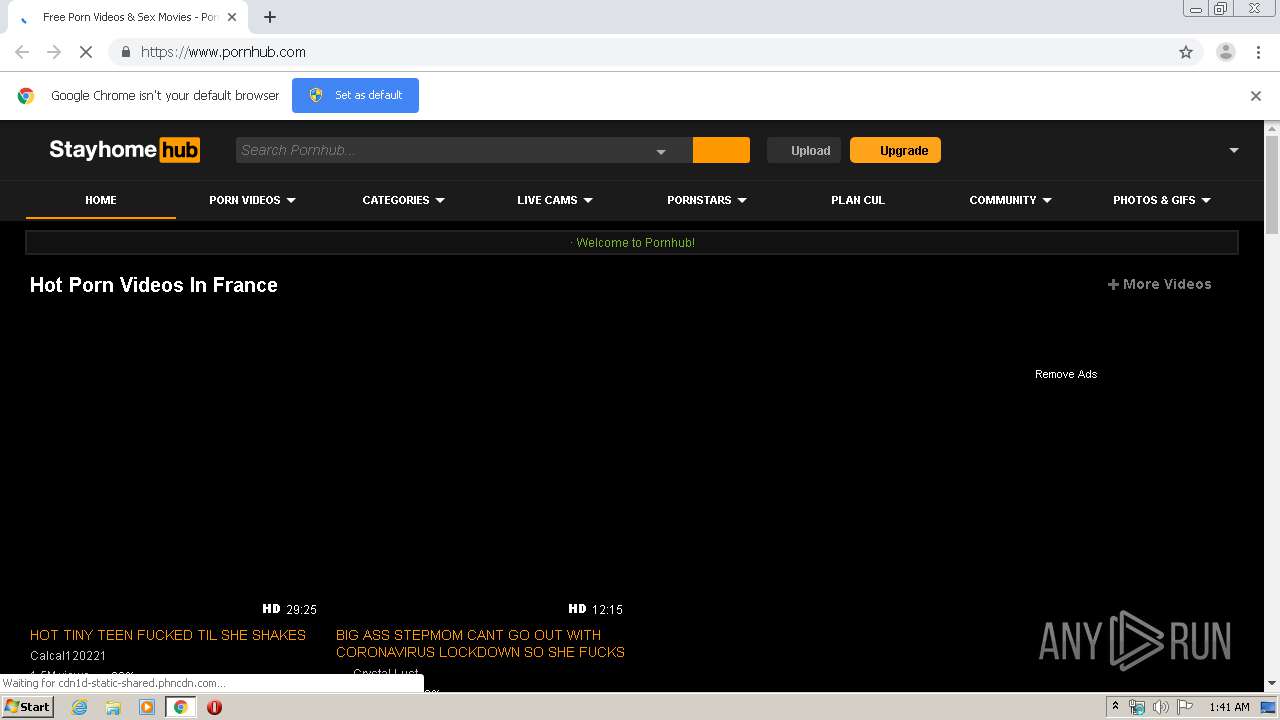Expand the Porn Videos navigation dropdown
The width and height of the screenshot is (1280, 720).
[x=252, y=200]
